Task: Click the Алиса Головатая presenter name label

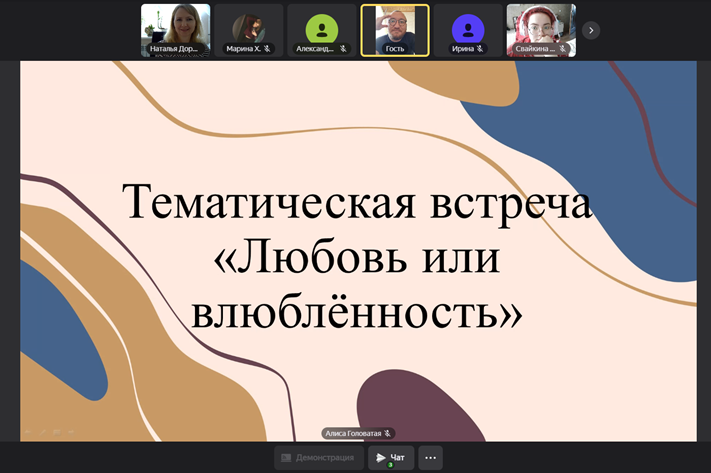Action: [x=352, y=433]
